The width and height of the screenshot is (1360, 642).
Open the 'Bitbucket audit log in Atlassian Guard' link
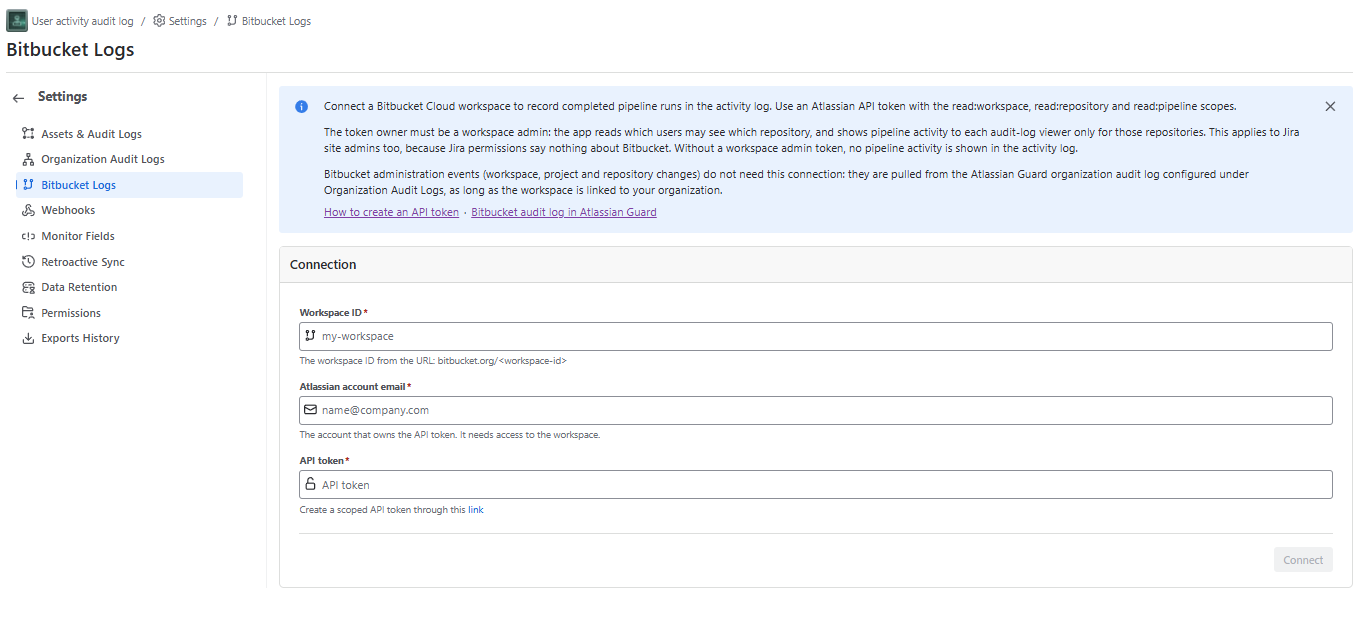coord(564,212)
